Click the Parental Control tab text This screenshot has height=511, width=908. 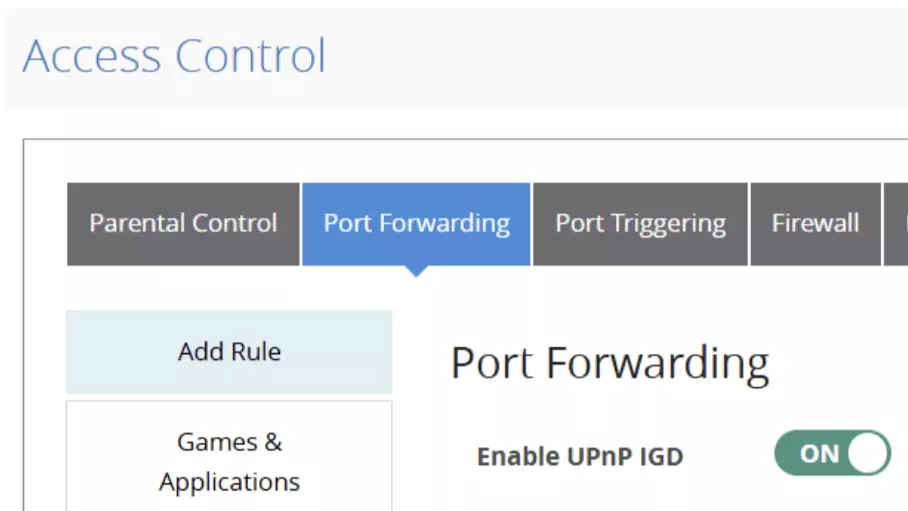[183, 224]
